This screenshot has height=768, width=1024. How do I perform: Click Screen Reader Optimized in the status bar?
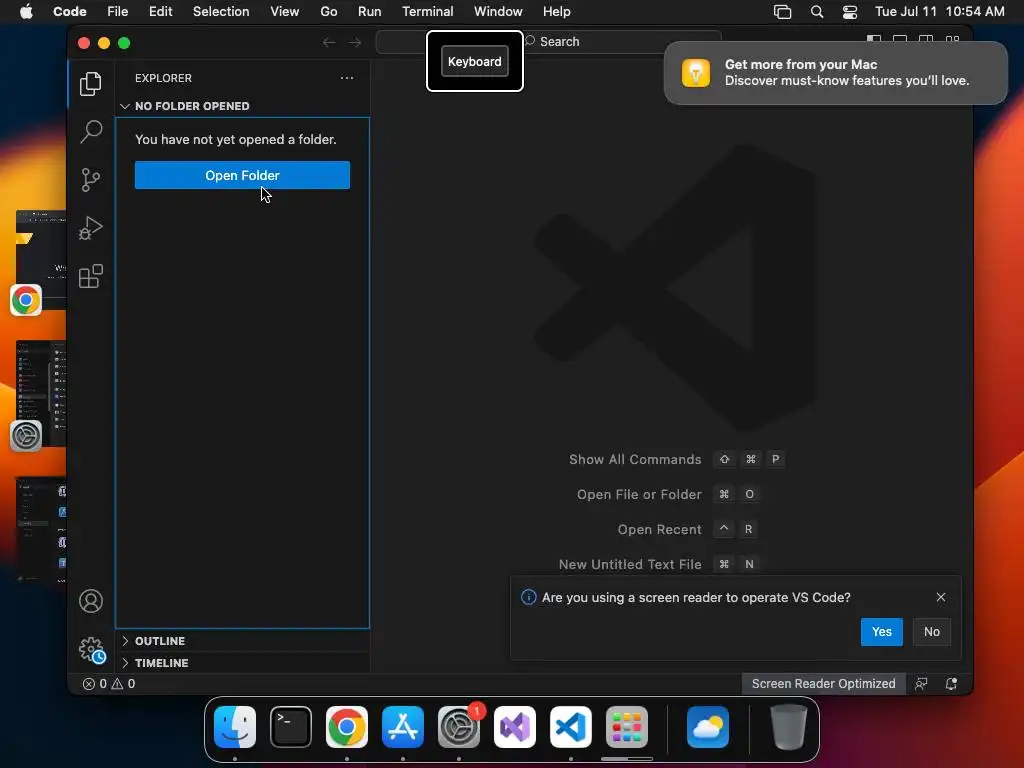[x=824, y=684]
